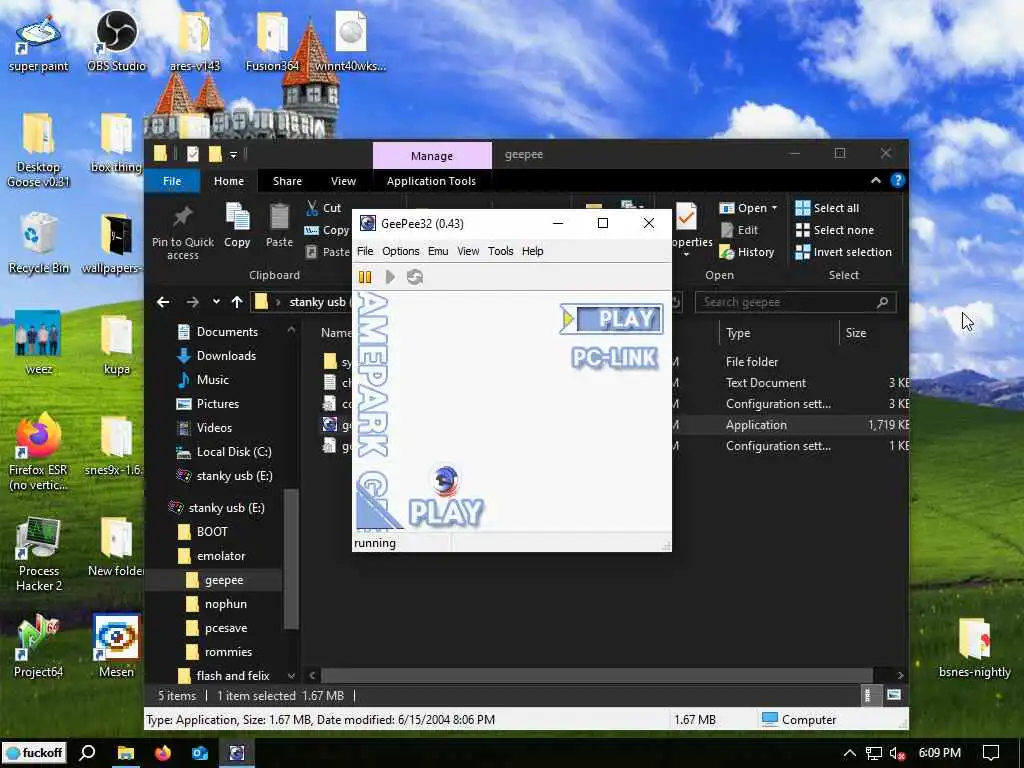This screenshot has width=1024, height=768.
Task: Select PC-LINK in the emulator screen
Action: tap(614, 358)
